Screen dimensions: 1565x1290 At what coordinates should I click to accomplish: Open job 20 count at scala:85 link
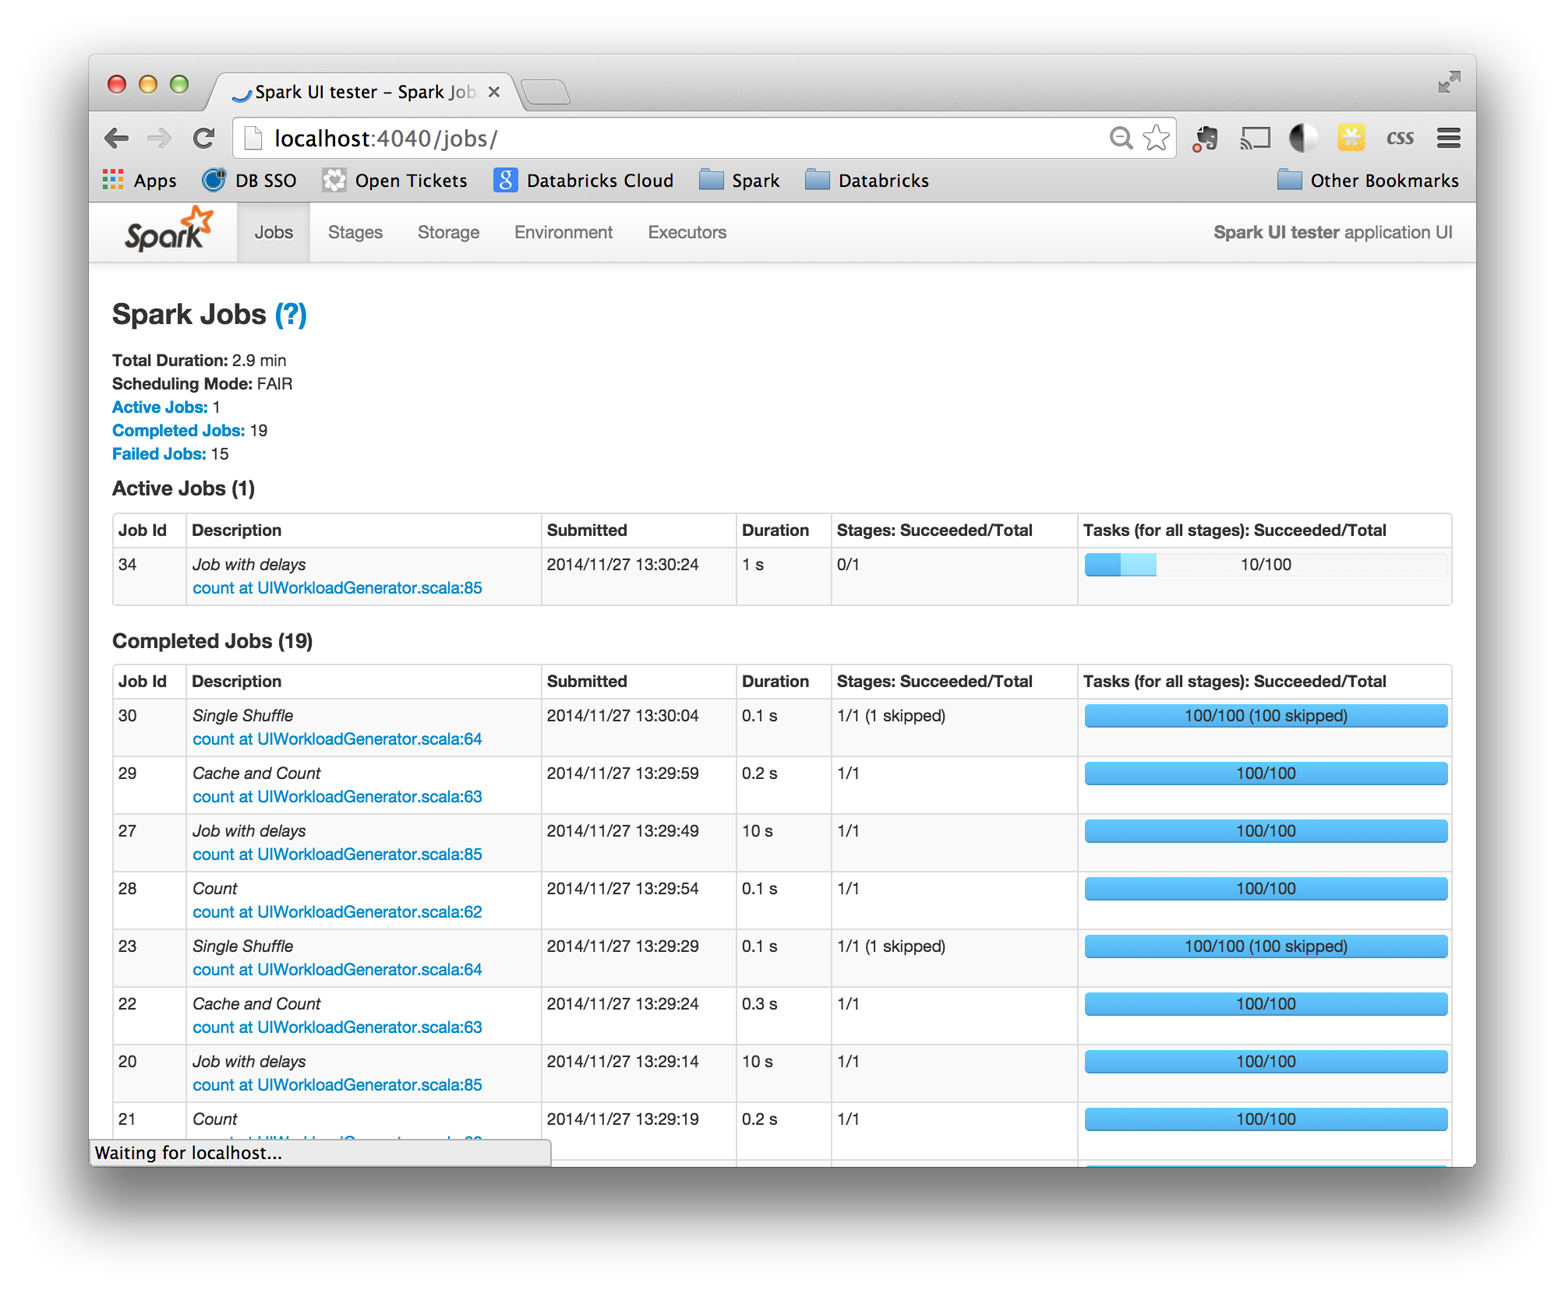click(337, 1085)
